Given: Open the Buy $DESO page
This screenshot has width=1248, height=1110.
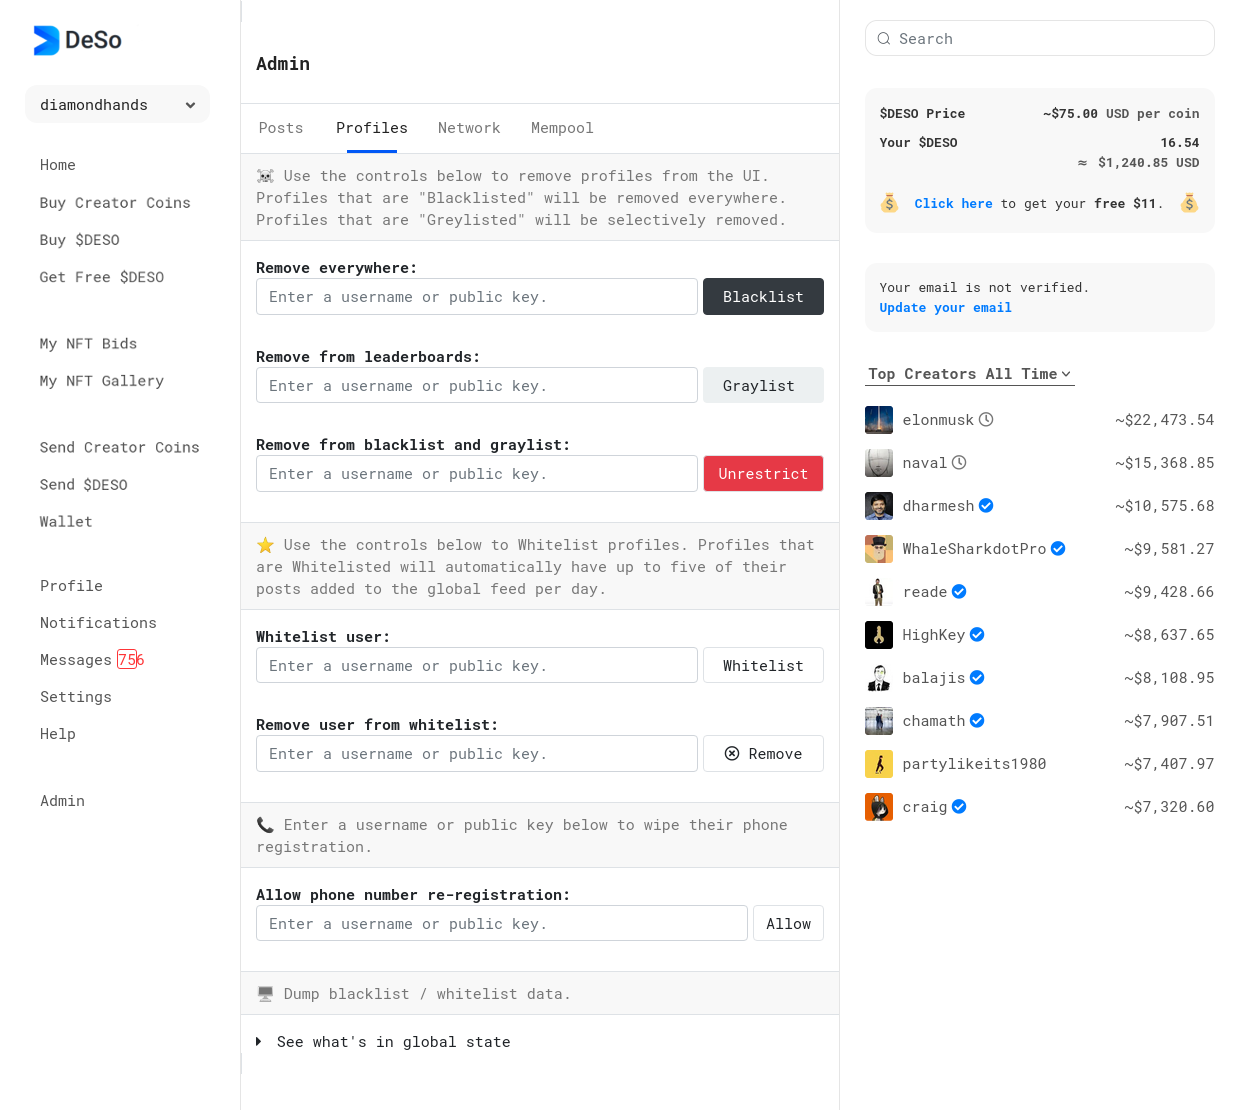Looking at the screenshot, I should [x=80, y=240].
